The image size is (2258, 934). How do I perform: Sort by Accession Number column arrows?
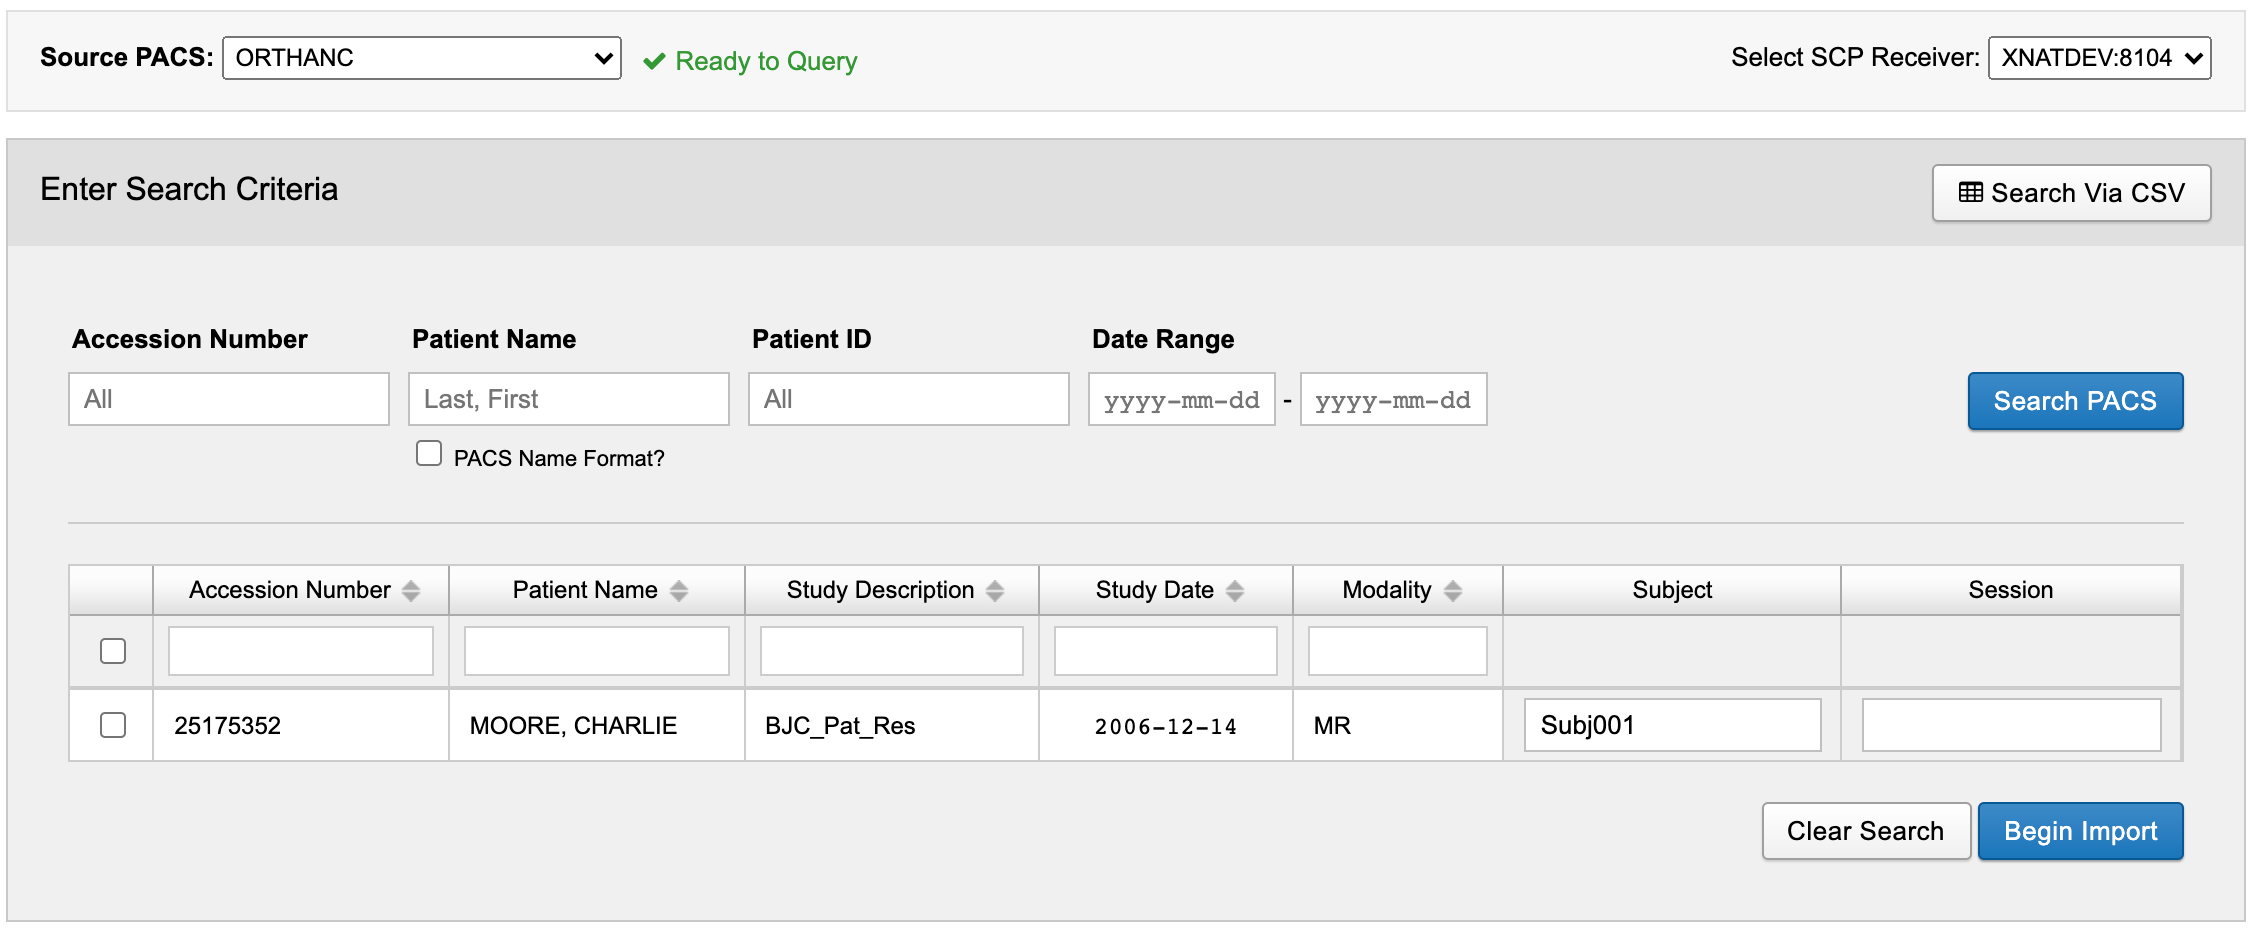(411, 591)
